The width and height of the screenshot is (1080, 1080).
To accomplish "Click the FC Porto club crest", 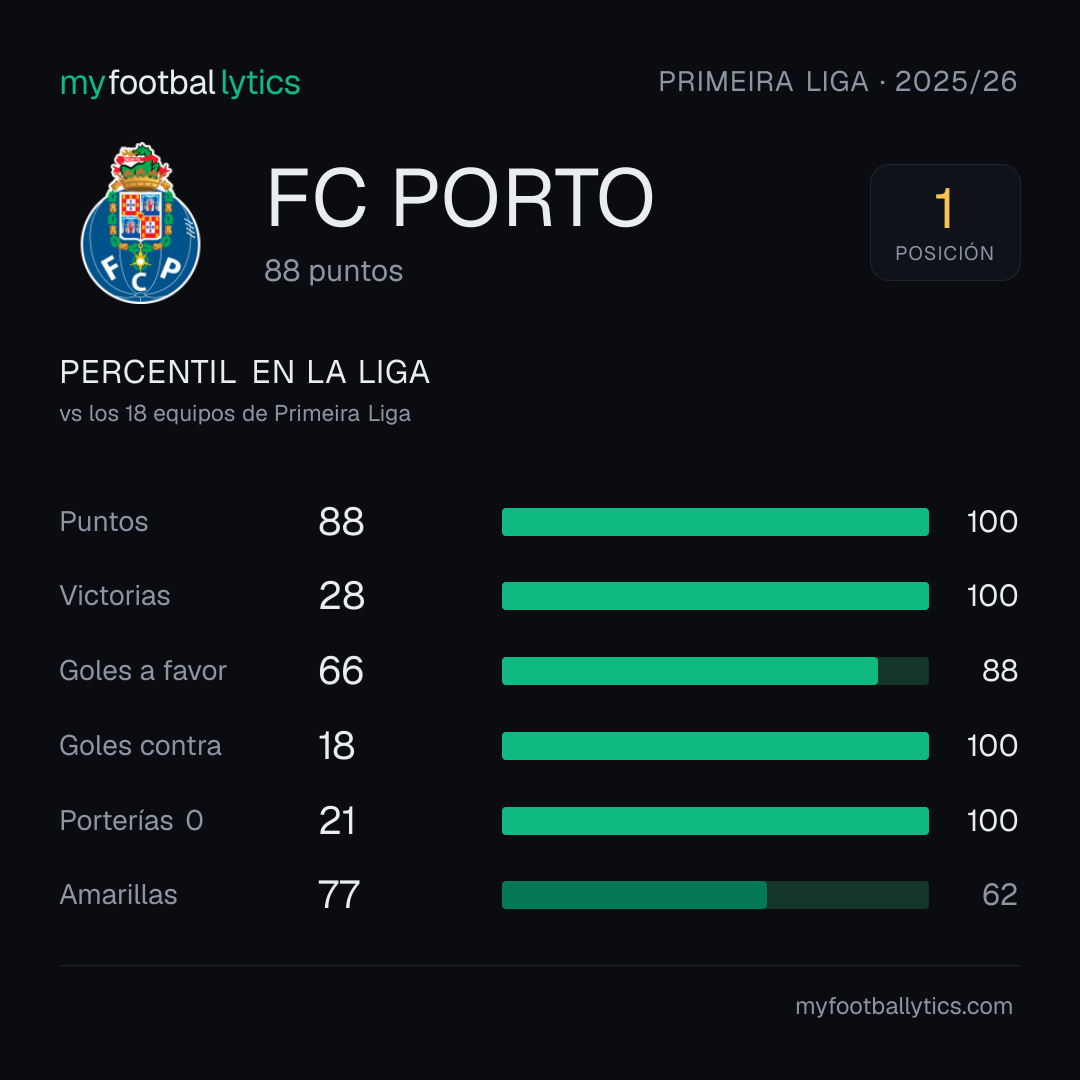I will (x=141, y=223).
